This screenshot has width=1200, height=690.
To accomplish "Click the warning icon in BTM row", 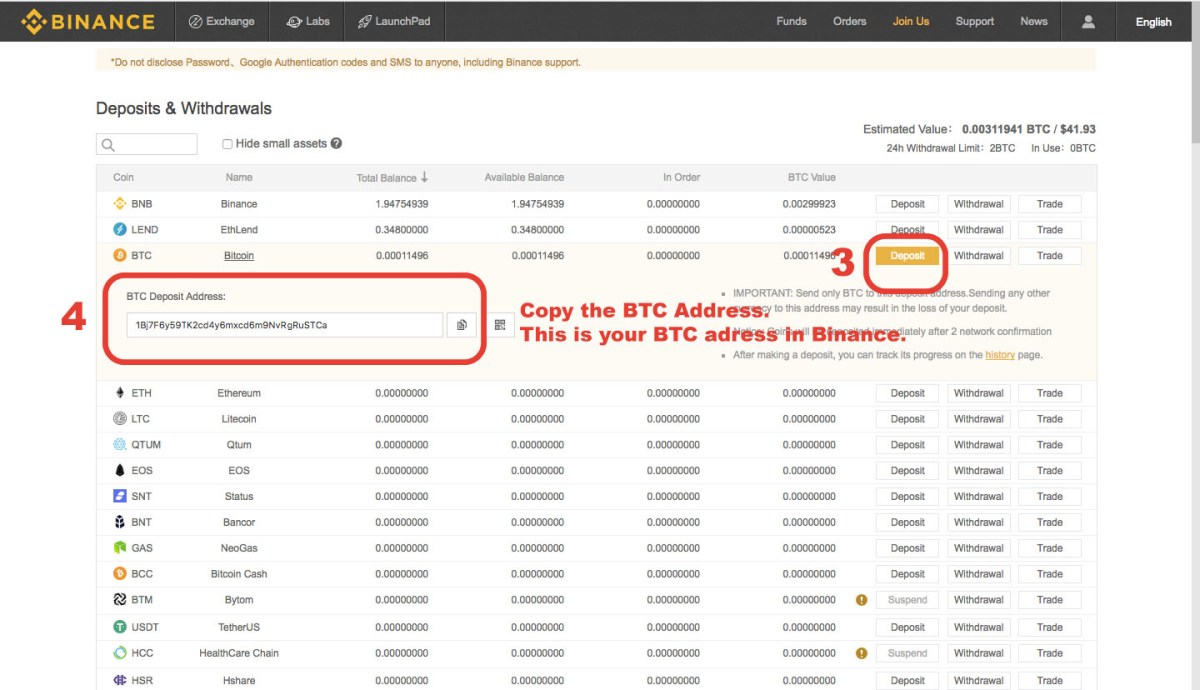I will pos(861,600).
